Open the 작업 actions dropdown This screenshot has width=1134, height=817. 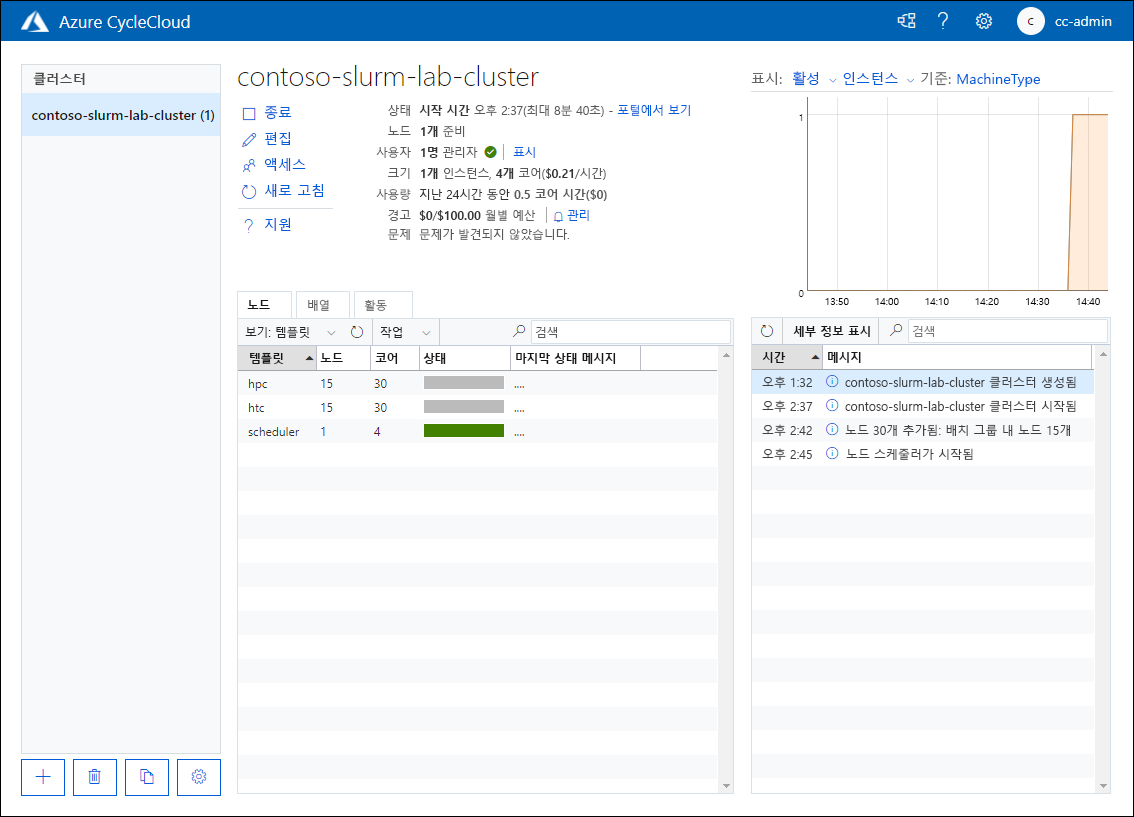(398, 331)
